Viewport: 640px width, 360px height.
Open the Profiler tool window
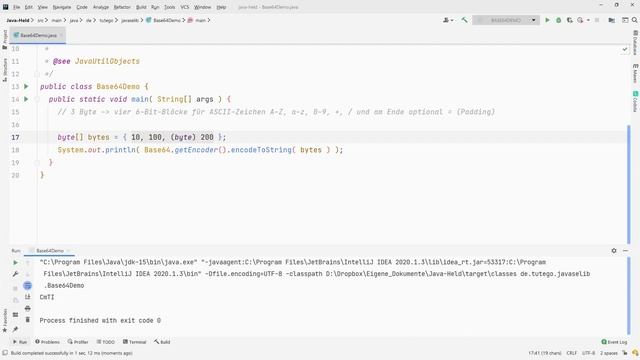click(x=78, y=342)
